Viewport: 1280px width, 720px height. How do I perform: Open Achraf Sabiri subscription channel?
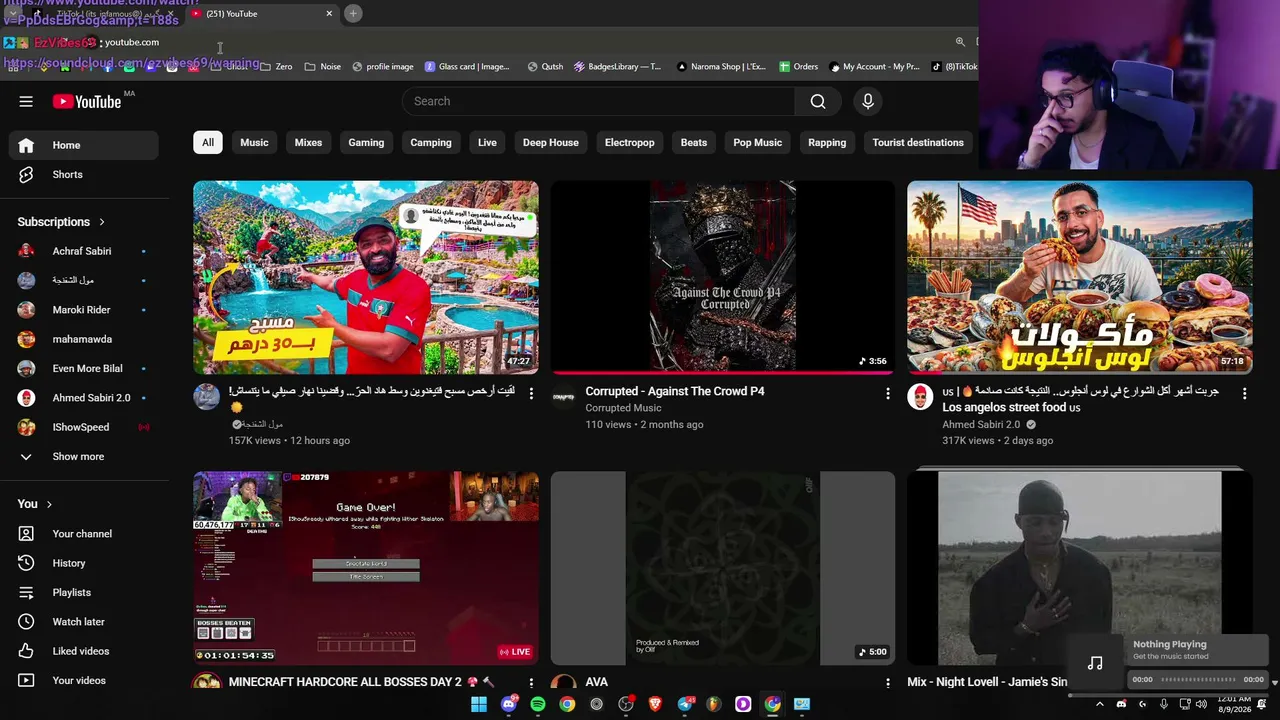click(x=84, y=251)
